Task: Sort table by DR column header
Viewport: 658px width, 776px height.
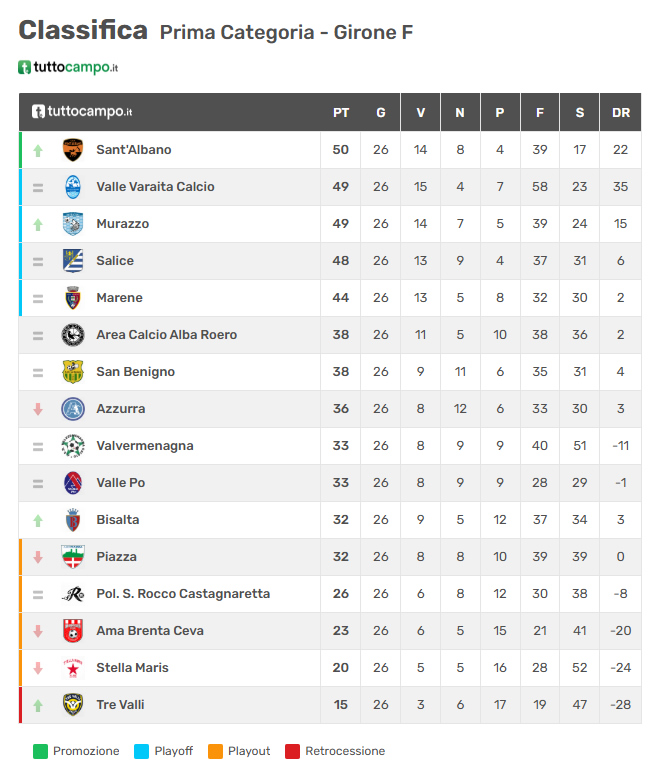Action: (x=620, y=113)
